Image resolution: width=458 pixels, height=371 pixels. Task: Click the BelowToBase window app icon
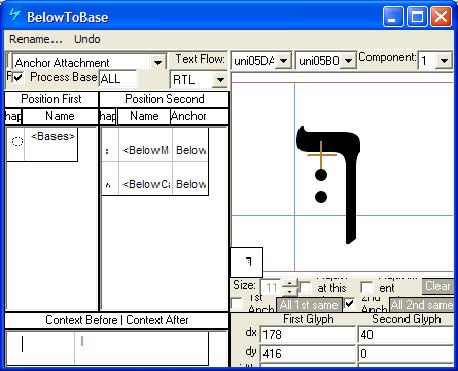point(15,15)
